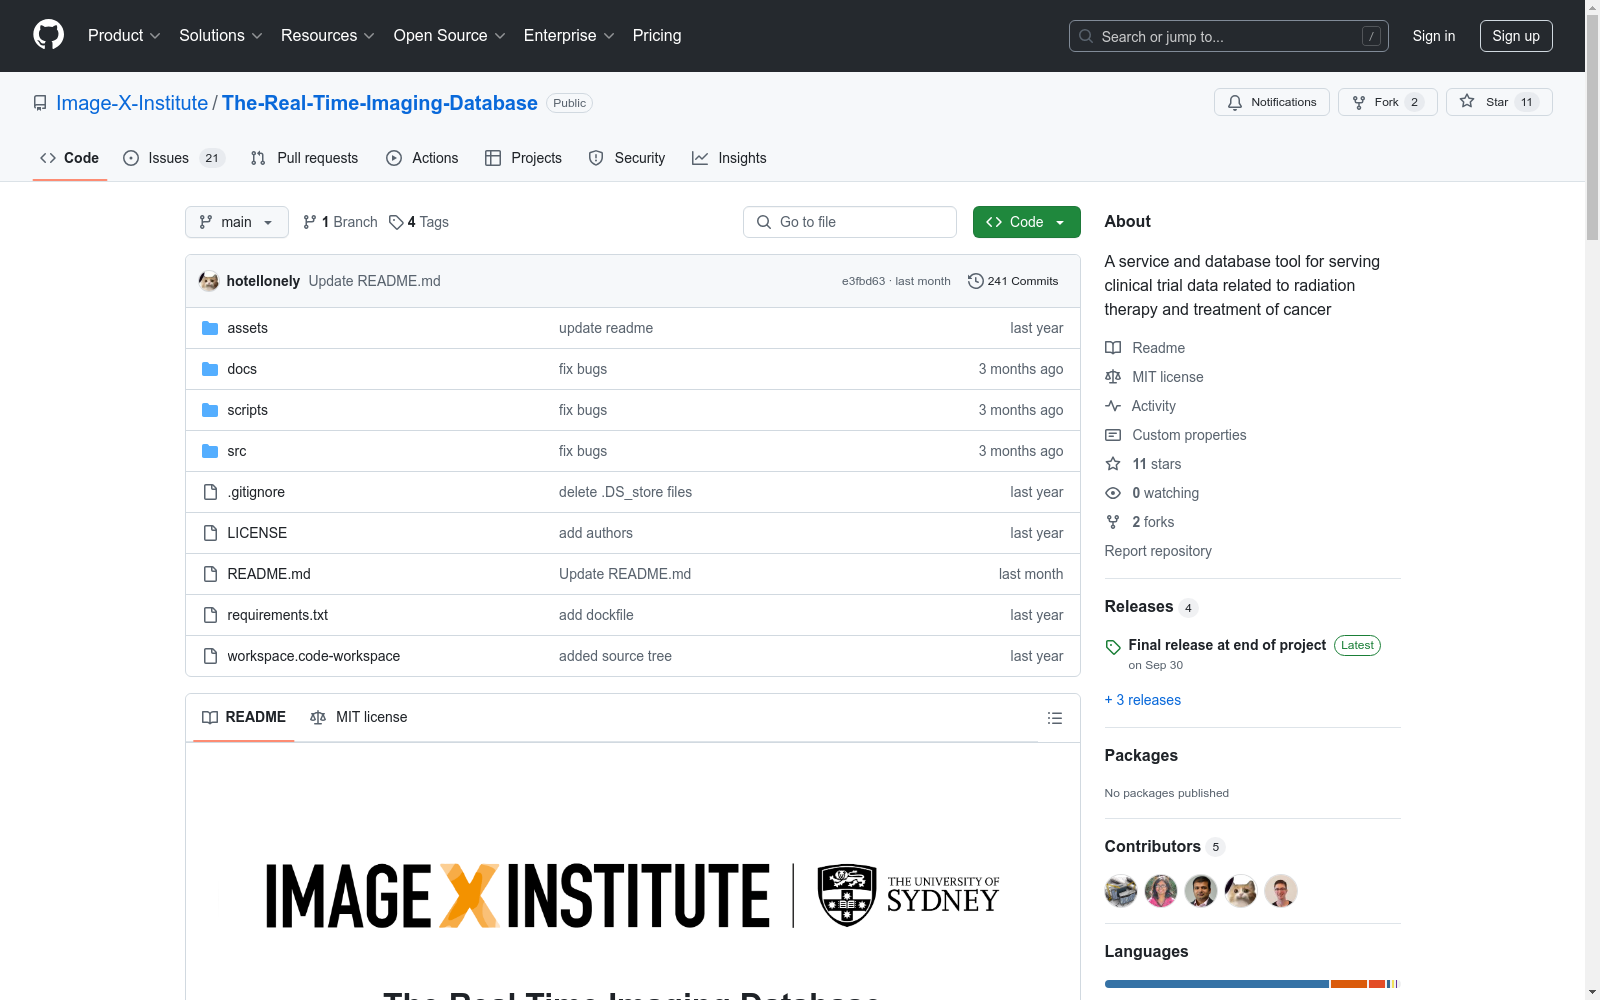
Task: Open the hotellonely author link
Action: [263, 281]
